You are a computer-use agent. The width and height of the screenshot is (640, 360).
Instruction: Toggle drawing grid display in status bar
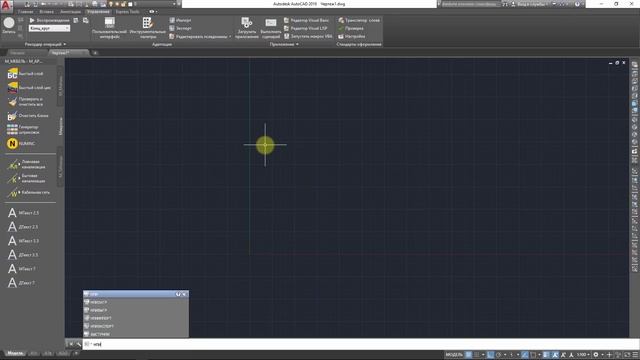(469, 355)
